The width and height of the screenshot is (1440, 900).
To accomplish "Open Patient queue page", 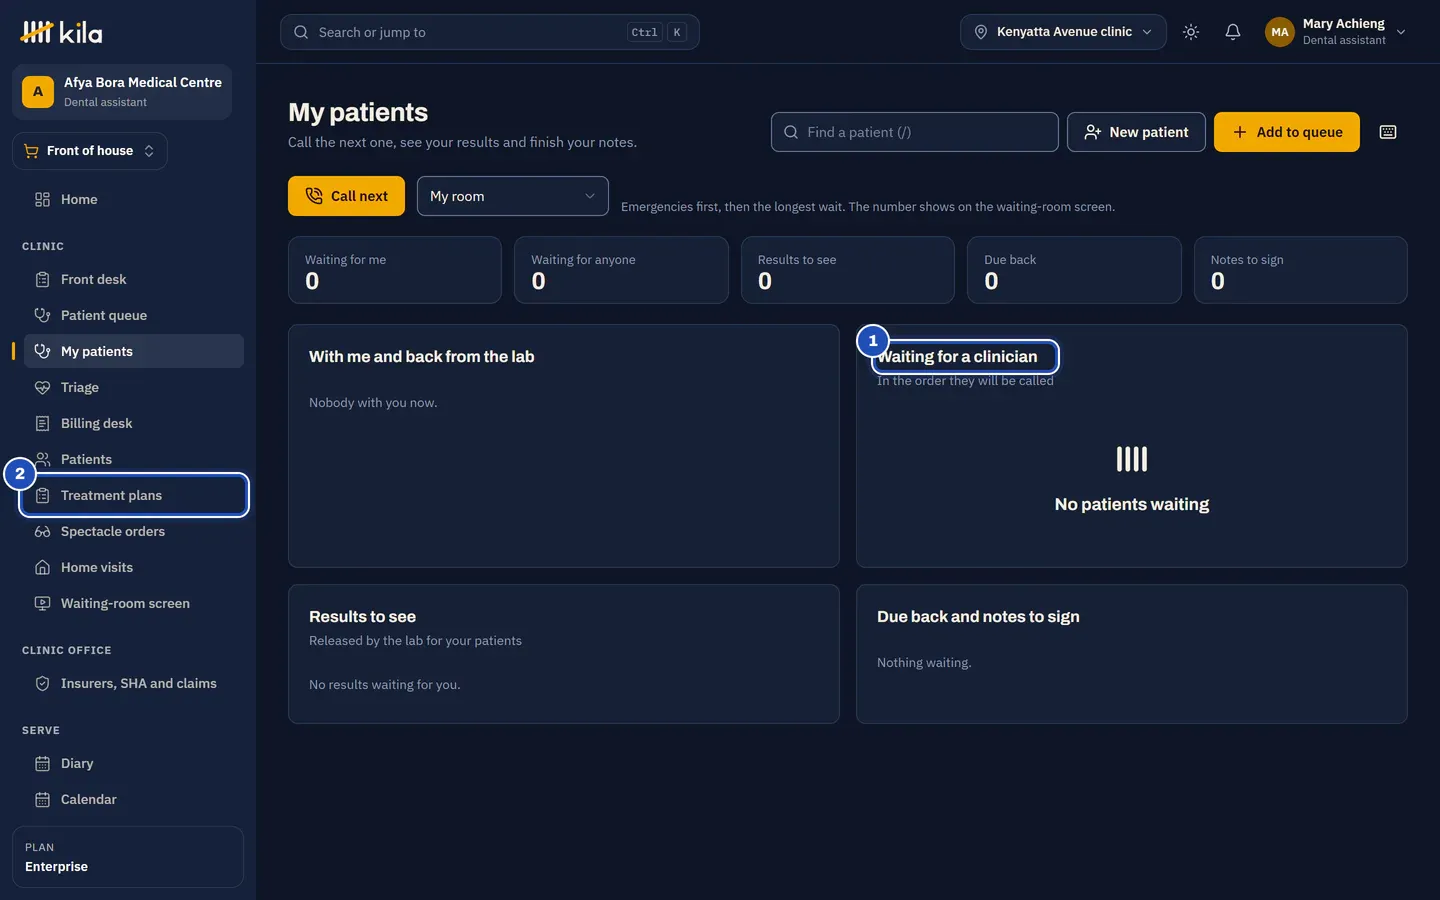I will 134,315.
